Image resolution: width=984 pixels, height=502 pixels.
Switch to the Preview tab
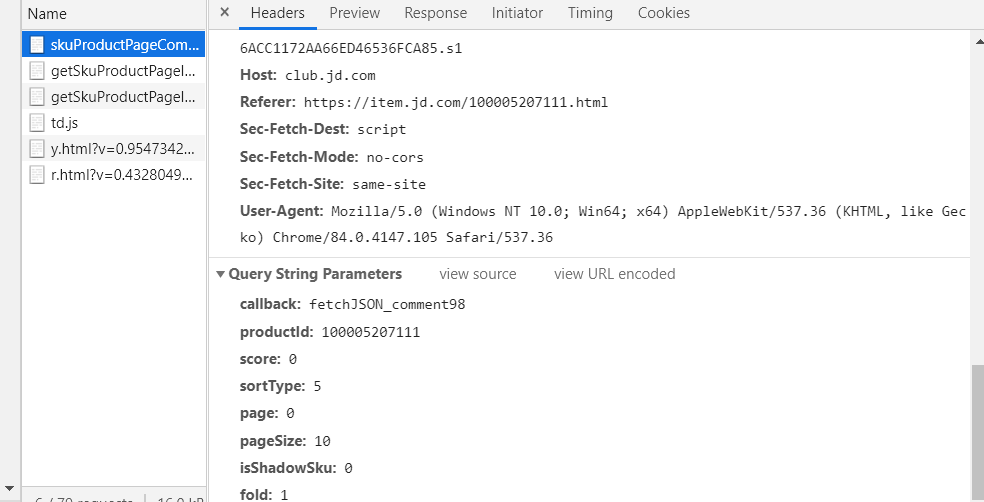click(x=354, y=13)
